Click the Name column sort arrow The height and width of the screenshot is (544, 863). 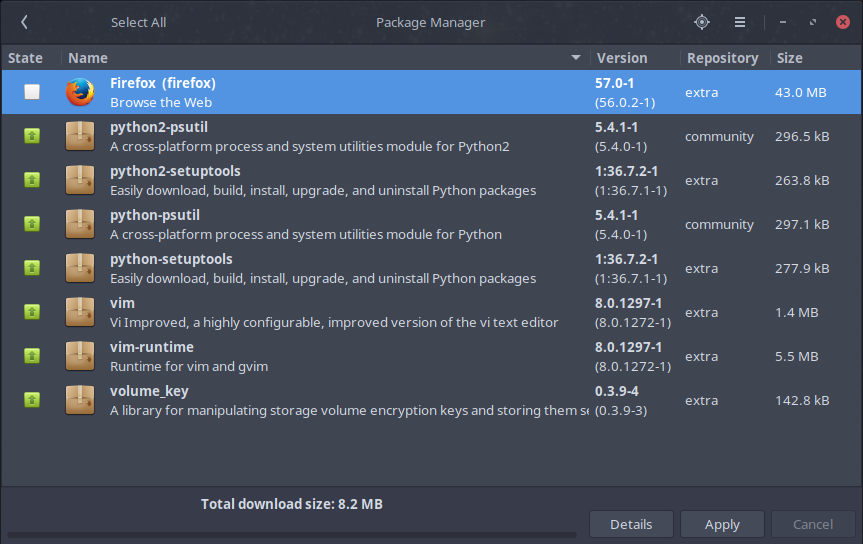click(x=576, y=58)
